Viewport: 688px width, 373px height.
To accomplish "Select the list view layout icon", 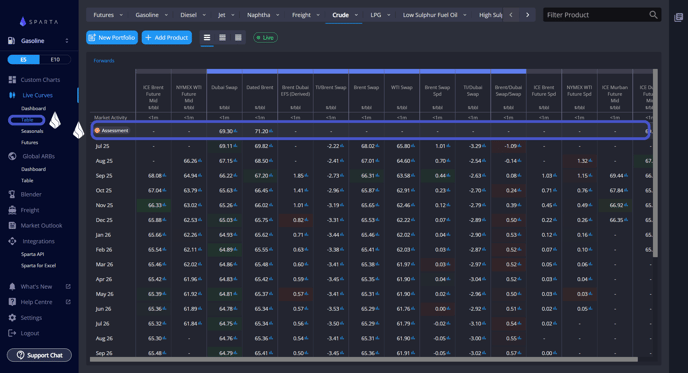I will pyautogui.click(x=207, y=38).
